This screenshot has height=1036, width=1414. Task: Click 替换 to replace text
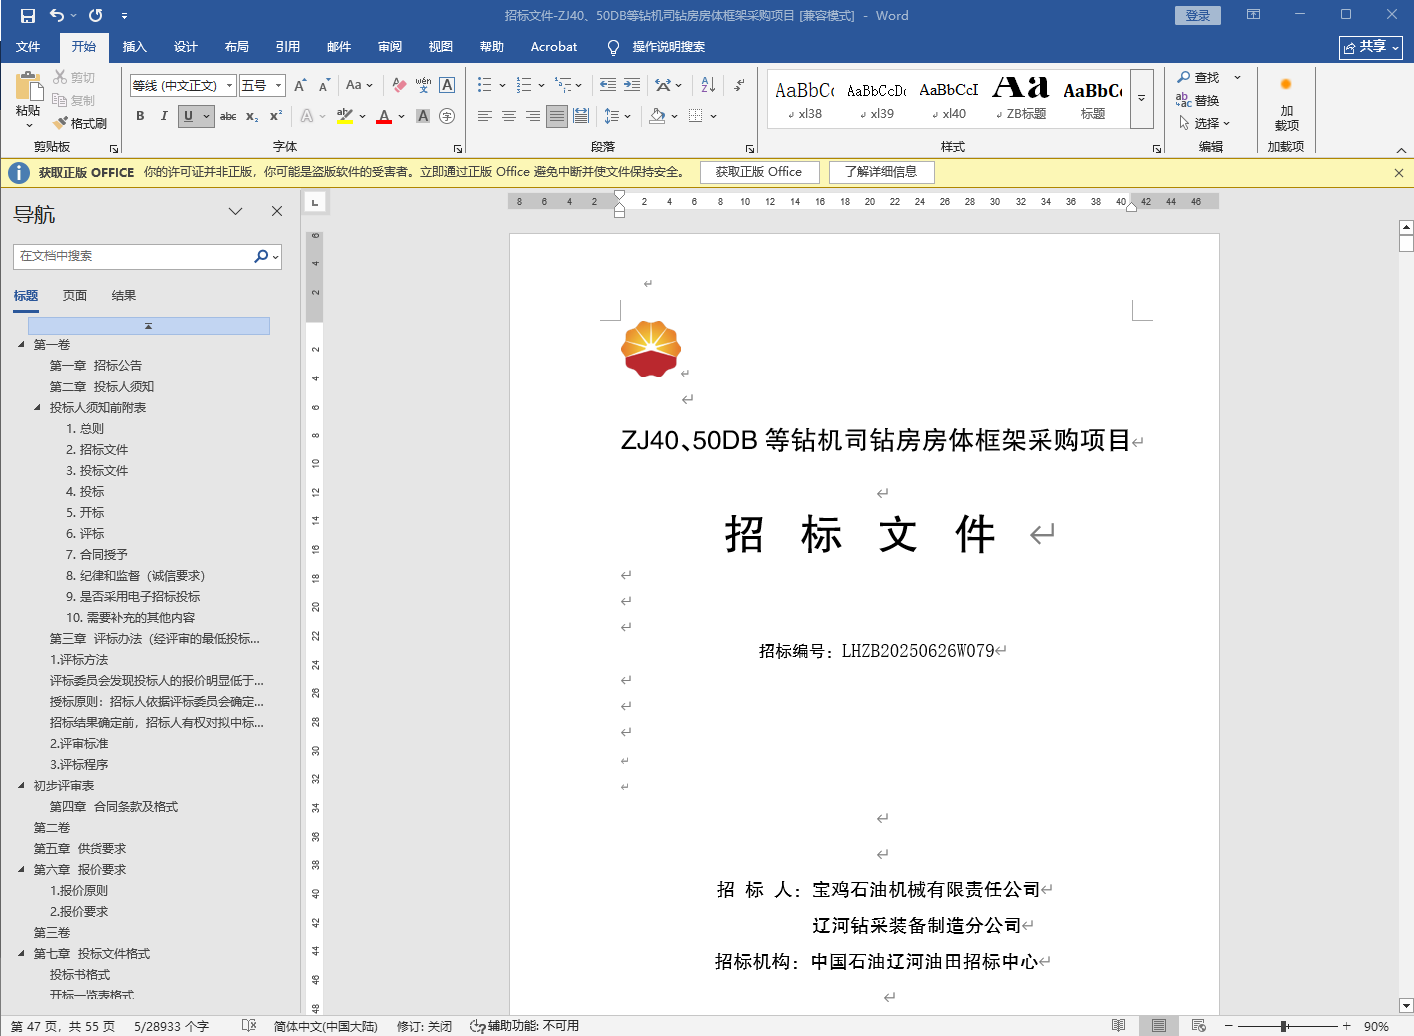1198,100
